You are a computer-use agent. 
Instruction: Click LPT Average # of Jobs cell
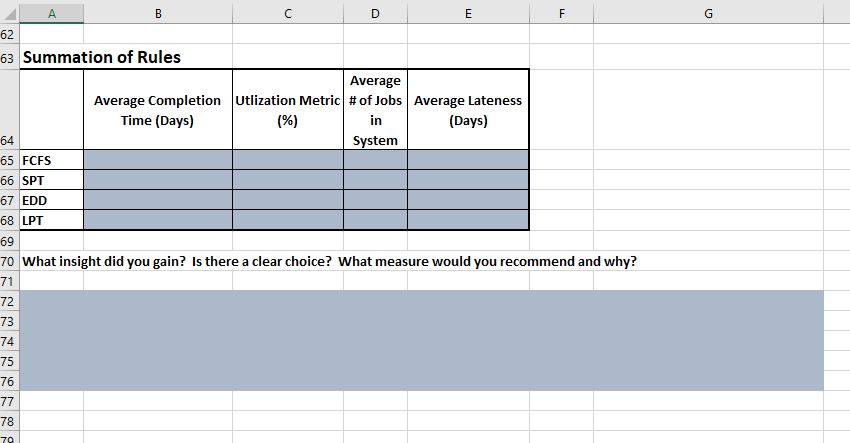point(375,220)
